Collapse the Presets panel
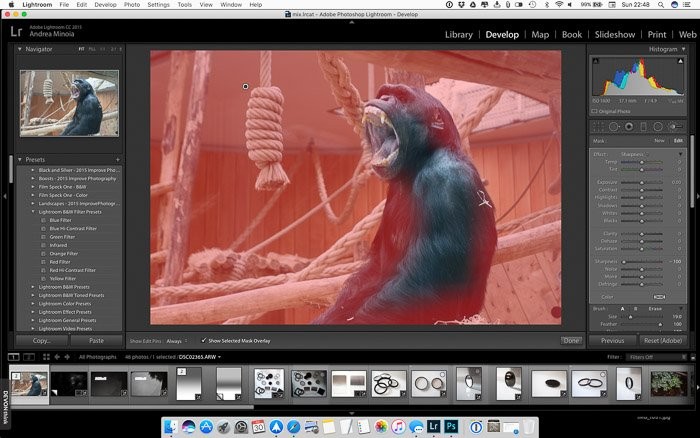 point(20,159)
